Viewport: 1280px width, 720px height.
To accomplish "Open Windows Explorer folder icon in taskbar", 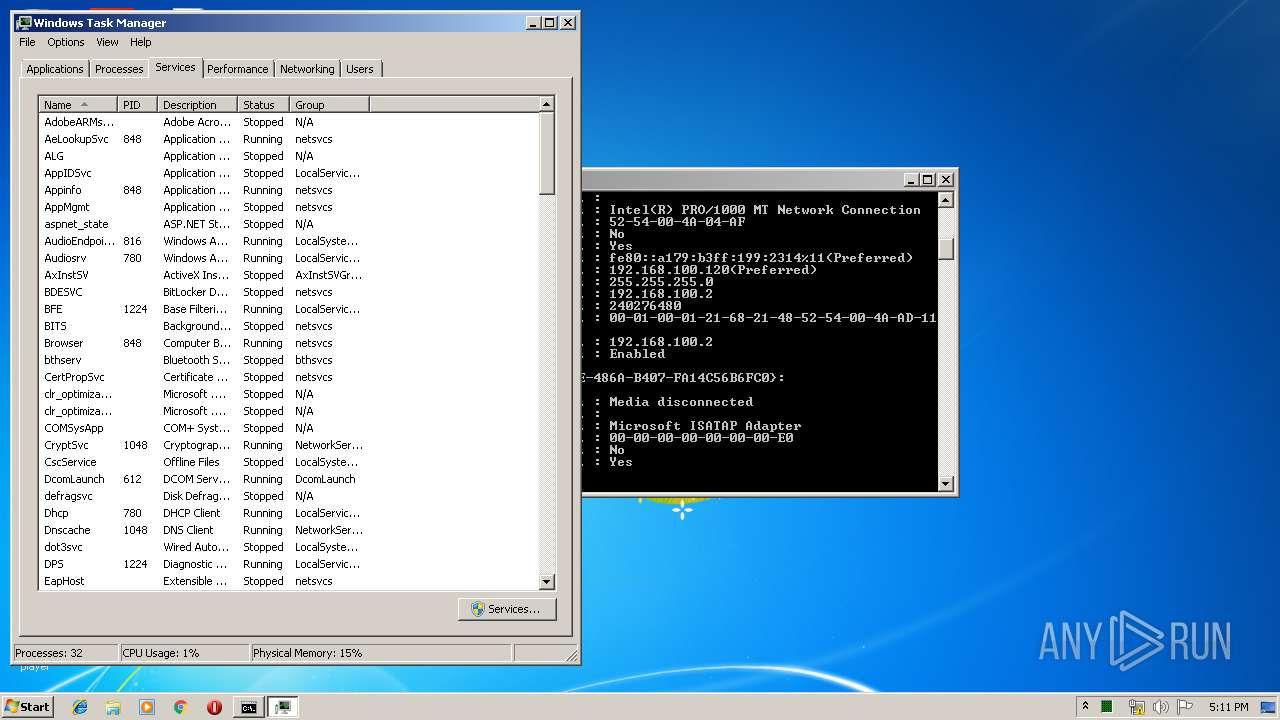I will point(113,707).
